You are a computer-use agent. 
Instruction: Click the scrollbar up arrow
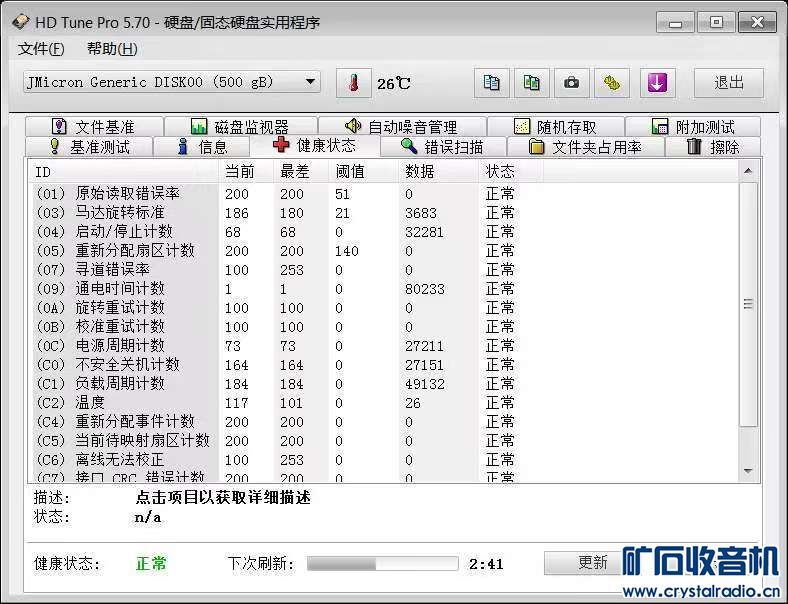(x=748, y=171)
